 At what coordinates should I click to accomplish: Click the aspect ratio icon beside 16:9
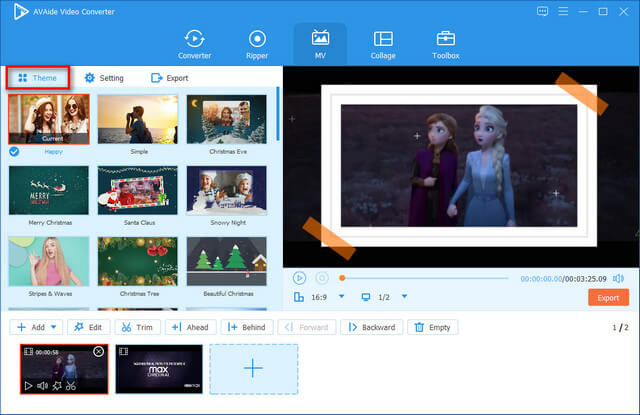pyautogui.click(x=299, y=297)
